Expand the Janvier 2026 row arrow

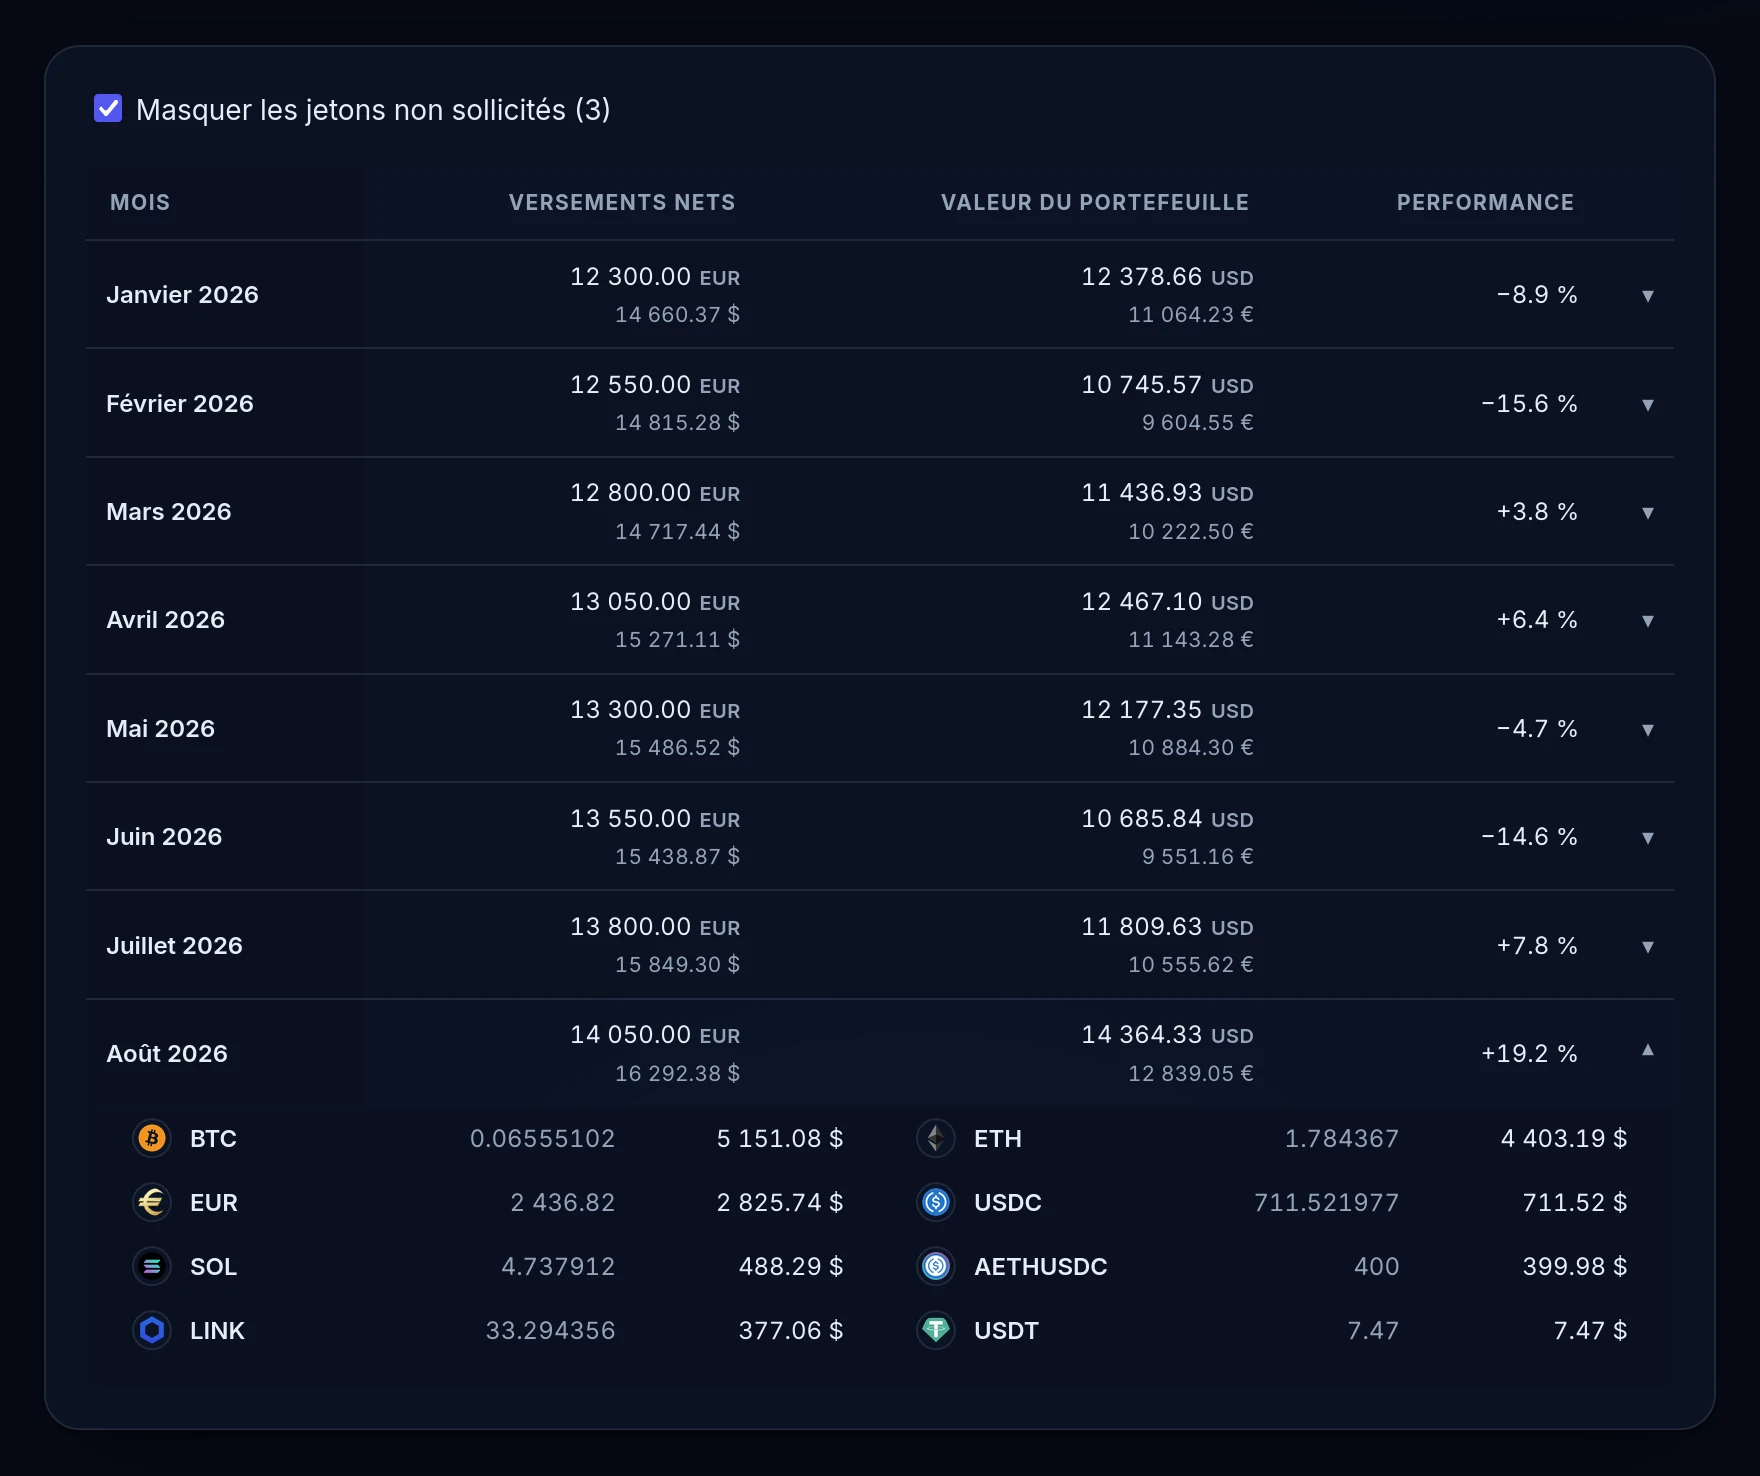(x=1647, y=296)
